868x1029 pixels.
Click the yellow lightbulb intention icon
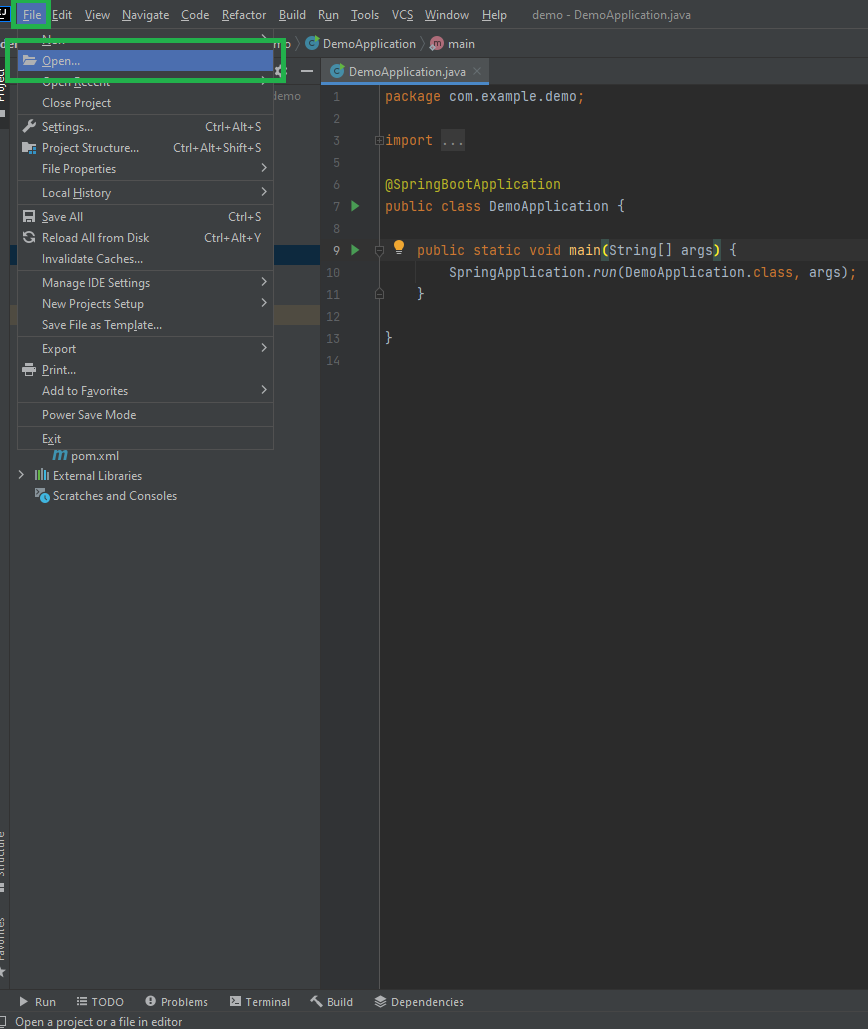coord(398,247)
